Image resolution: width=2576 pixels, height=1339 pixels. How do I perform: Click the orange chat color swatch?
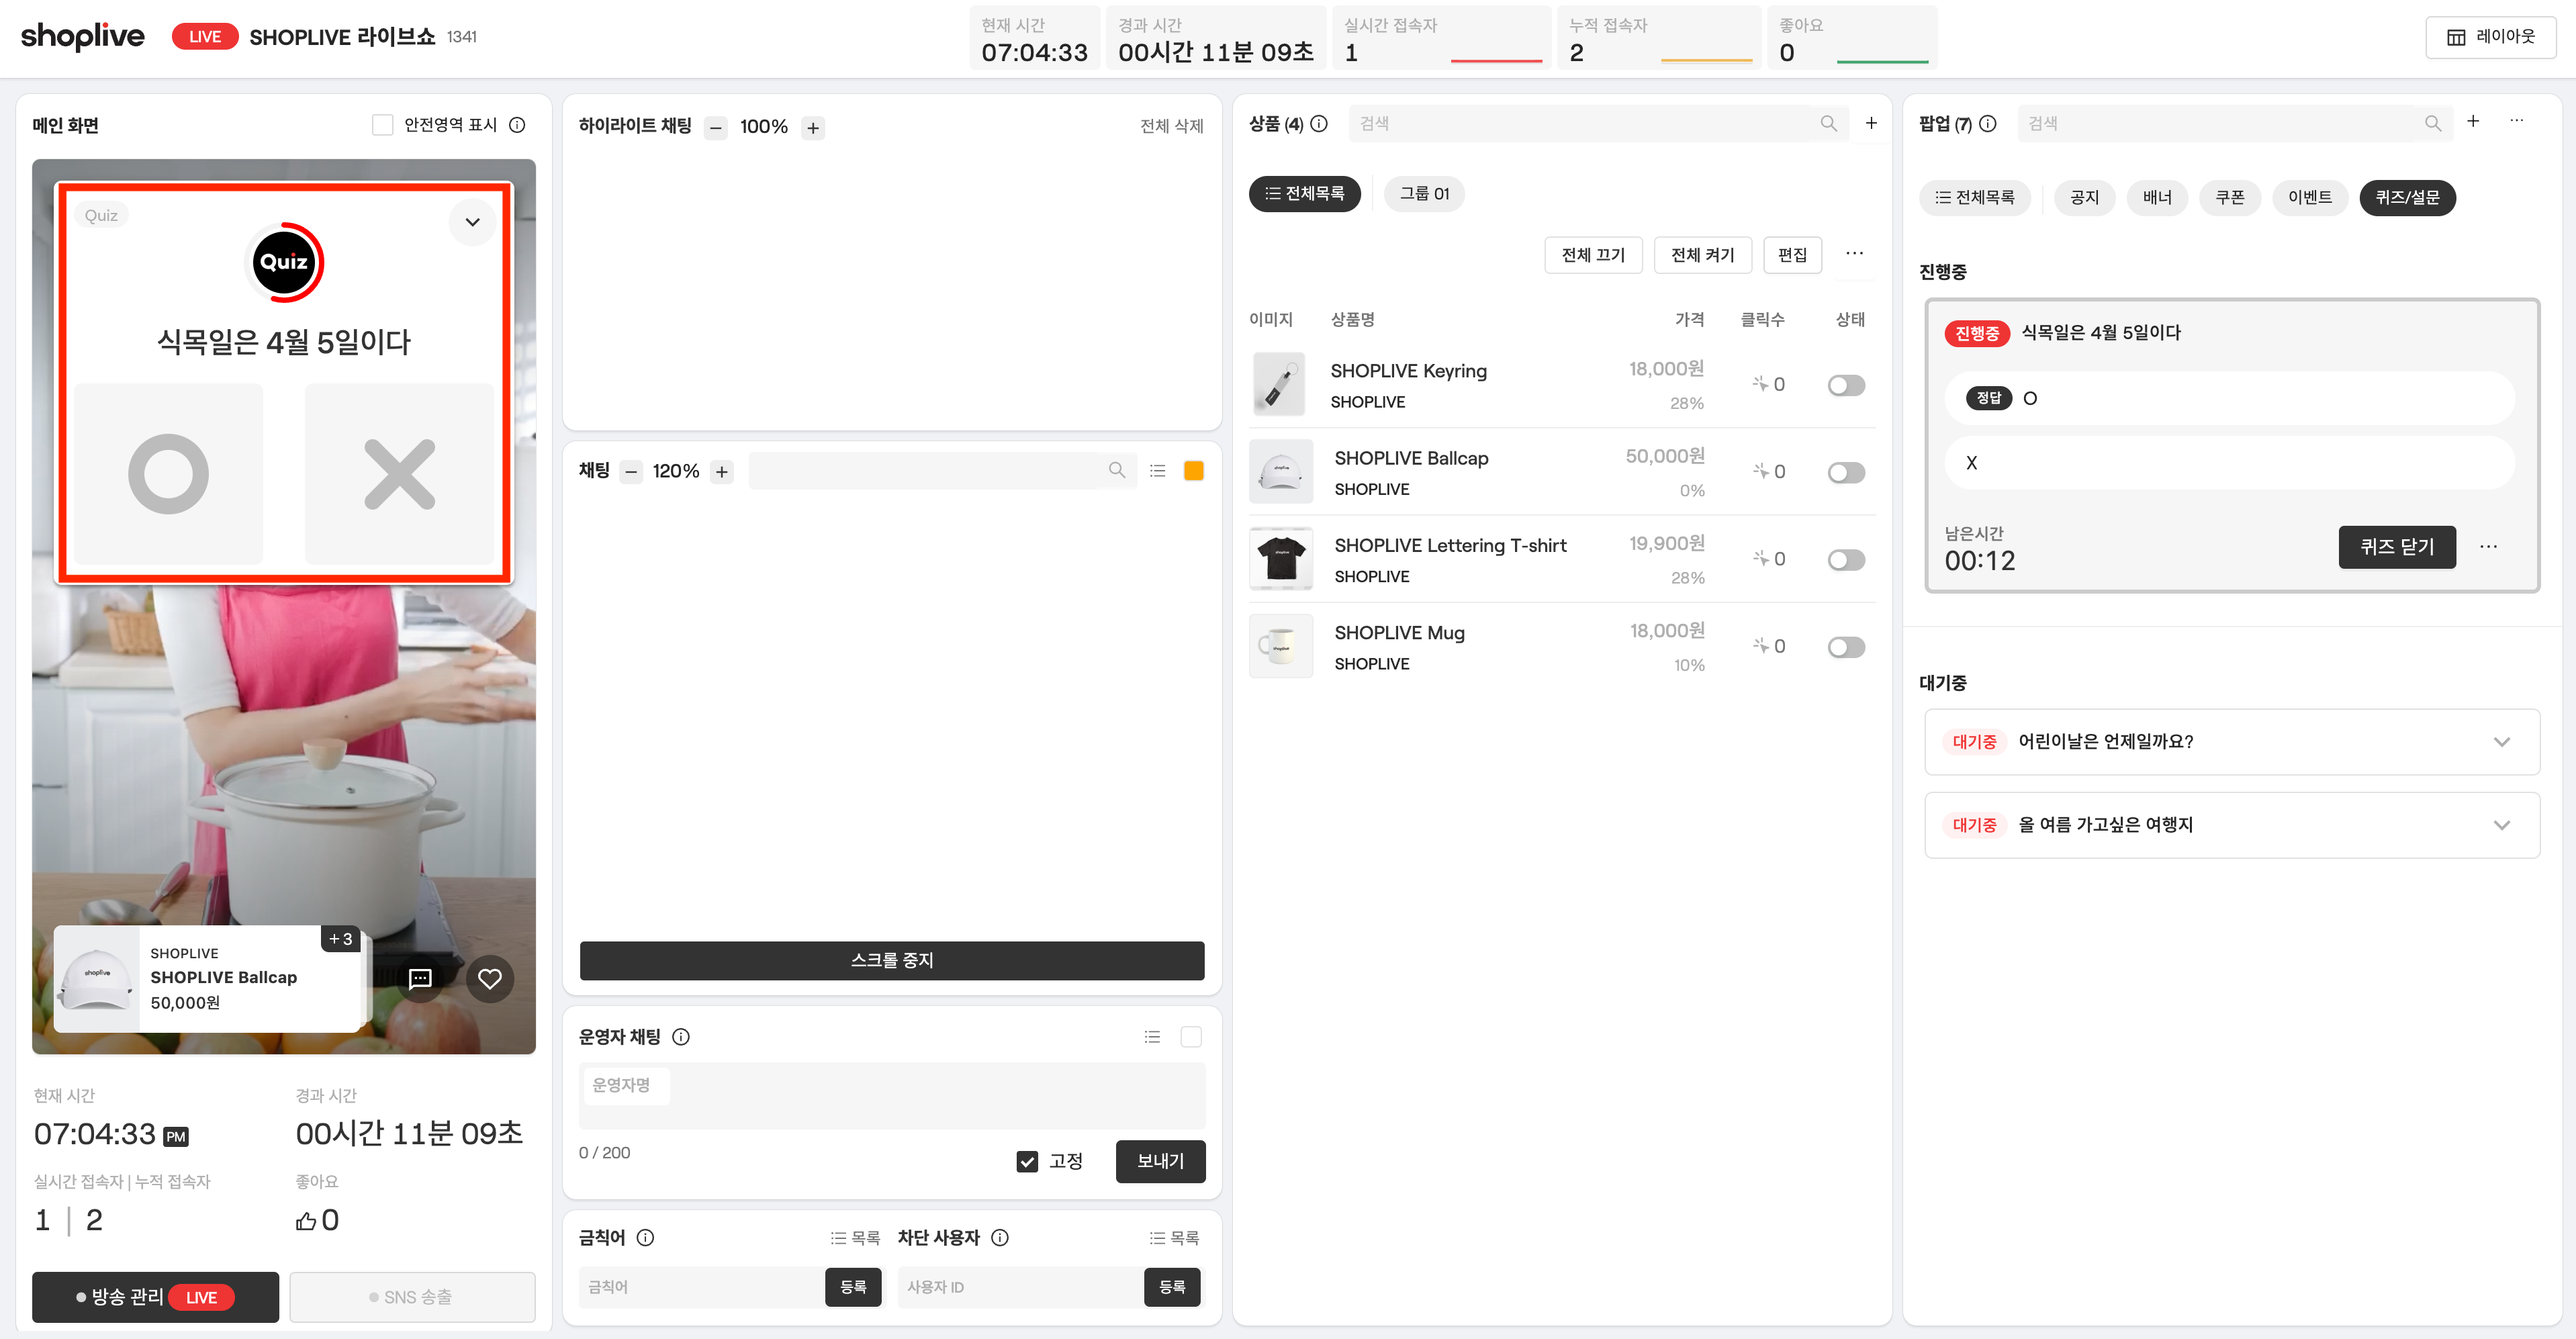[1193, 470]
